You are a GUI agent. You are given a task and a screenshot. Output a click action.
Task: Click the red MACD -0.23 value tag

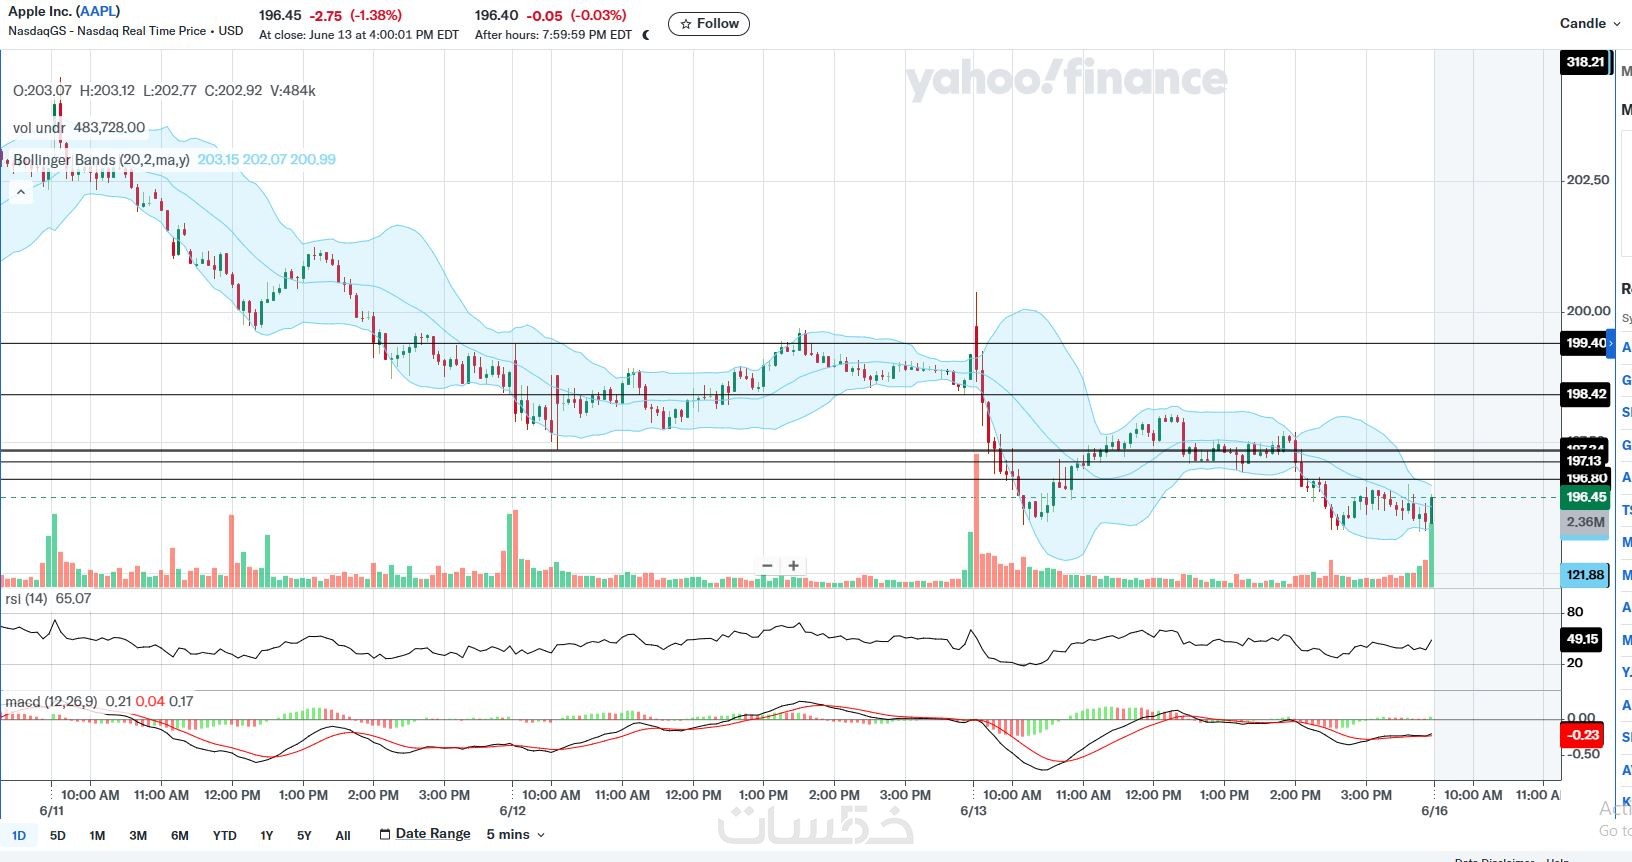point(1582,735)
